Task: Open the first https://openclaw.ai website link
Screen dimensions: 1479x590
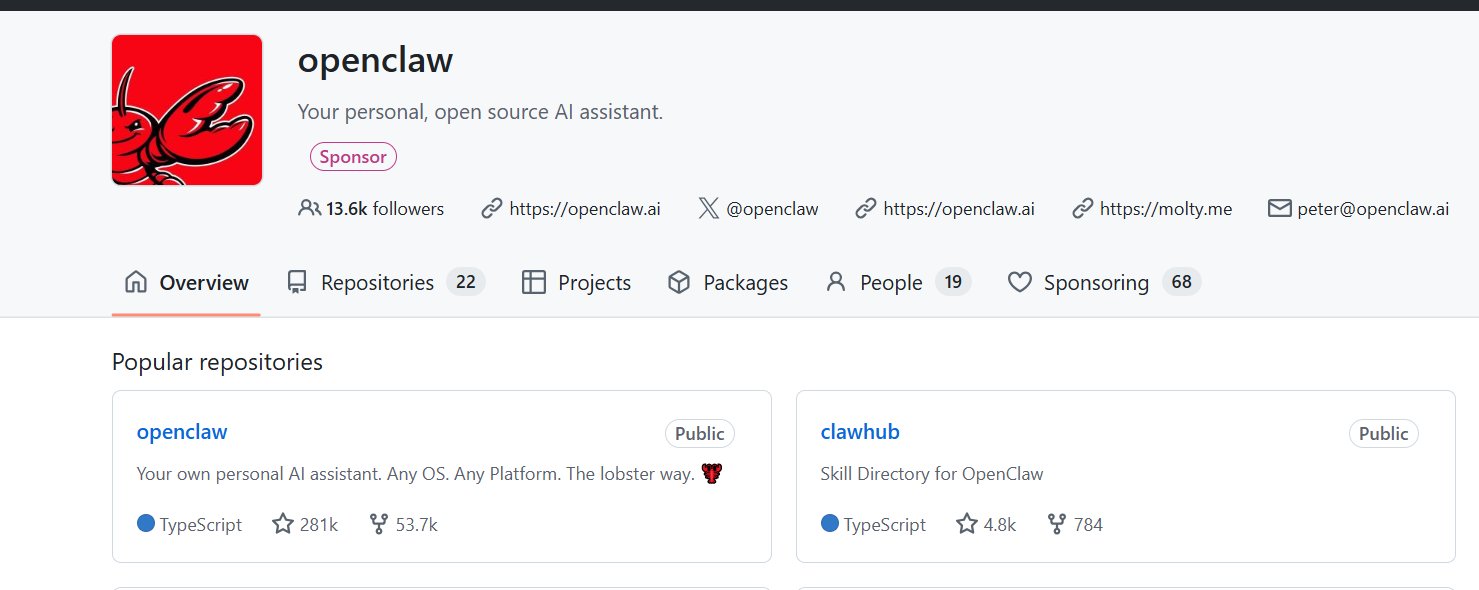Action: [x=584, y=209]
